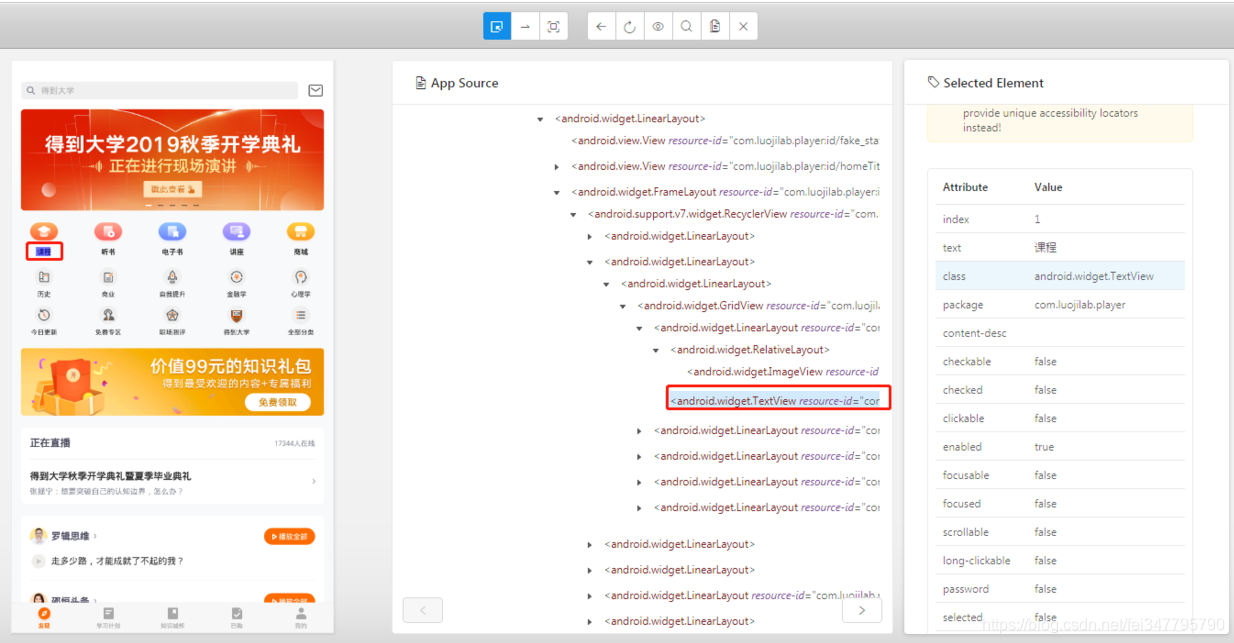The width and height of the screenshot is (1234, 643).
Task: Choose the Swipe By Coordinates arrow tool
Action: tap(525, 27)
